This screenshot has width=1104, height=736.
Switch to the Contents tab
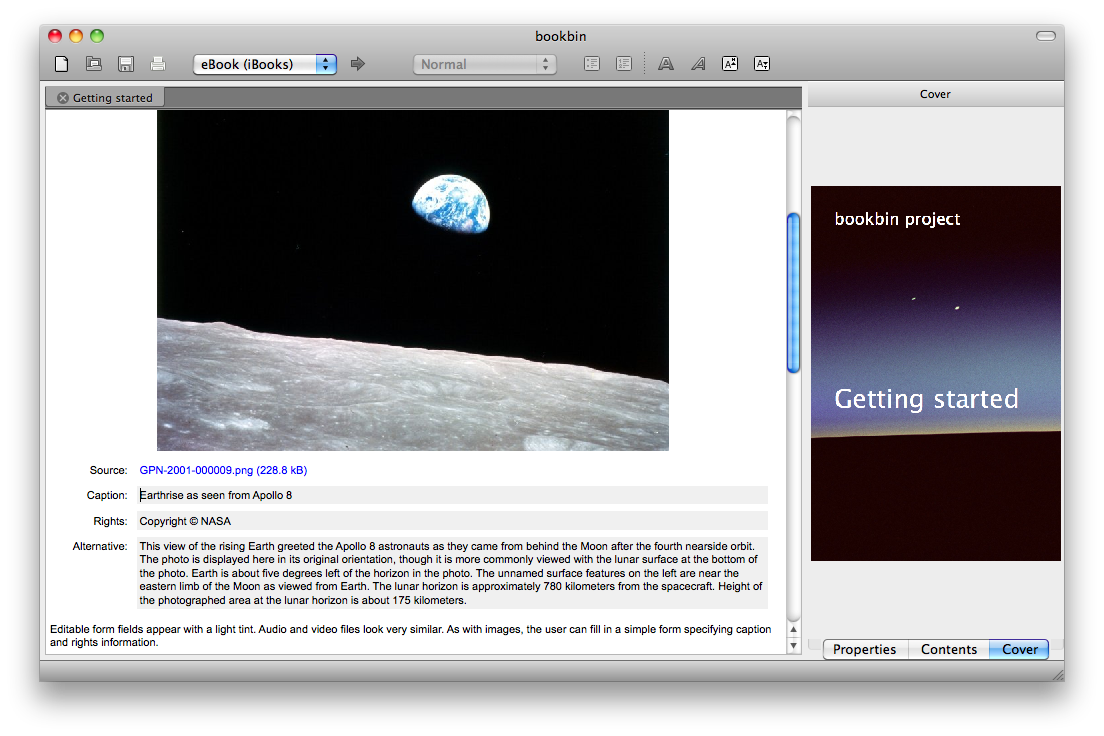pos(949,649)
